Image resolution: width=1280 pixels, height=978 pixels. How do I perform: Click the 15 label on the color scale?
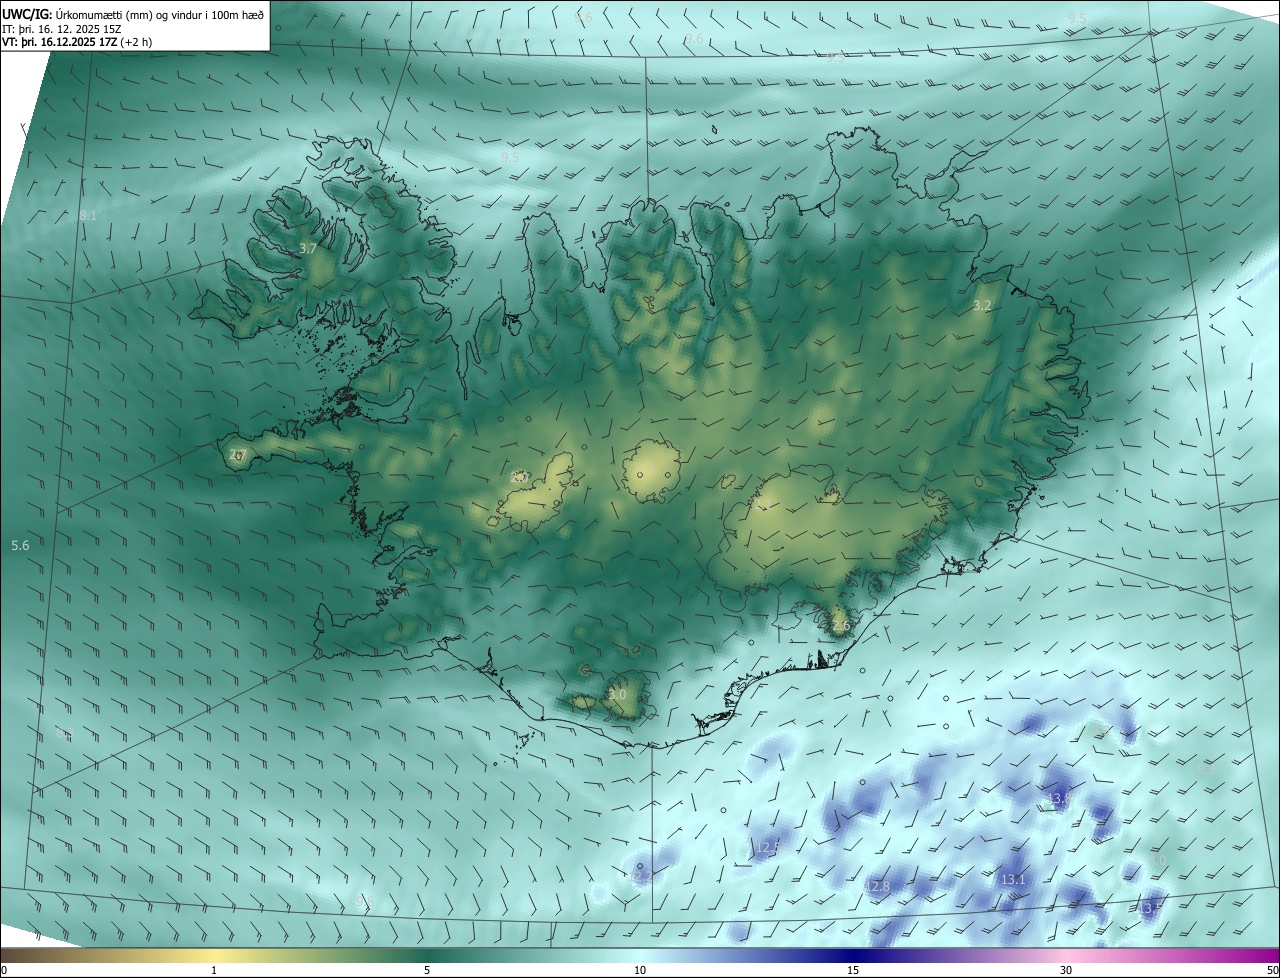tap(853, 970)
